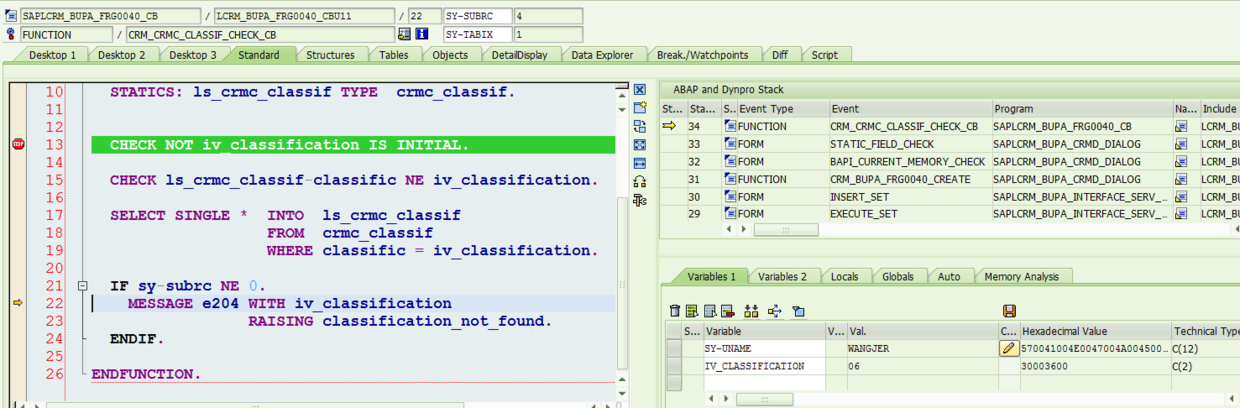Click navigate icon in row 34 of stack
The height and width of the screenshot is (408, 1240).
pos(1181,127)
